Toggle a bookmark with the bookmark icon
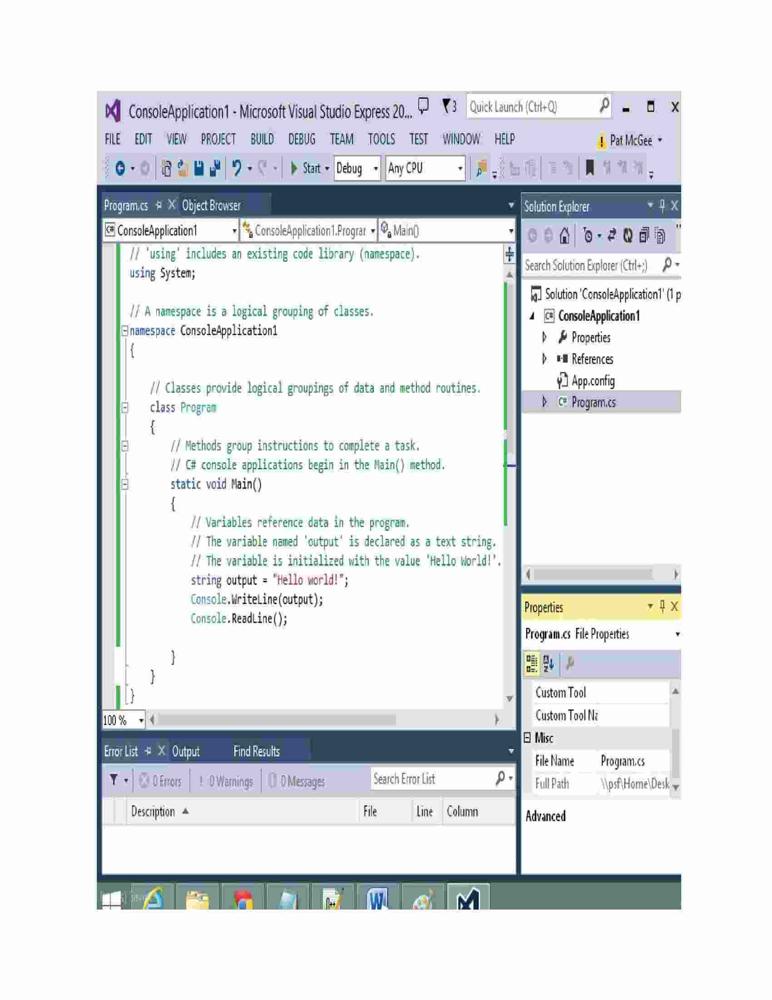Screen dimensions: 772x1000 coord(590,168)
